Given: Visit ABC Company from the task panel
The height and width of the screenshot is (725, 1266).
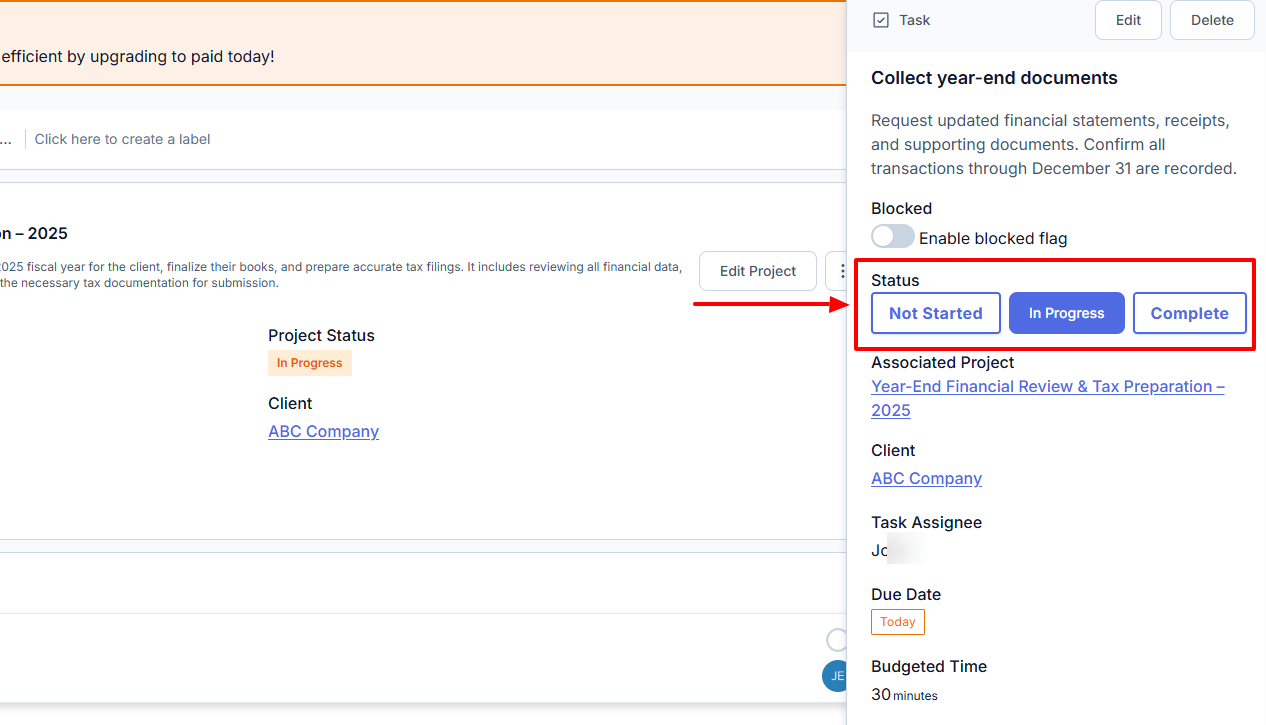Looking at the screenshot, I should (x=926, y=478).
